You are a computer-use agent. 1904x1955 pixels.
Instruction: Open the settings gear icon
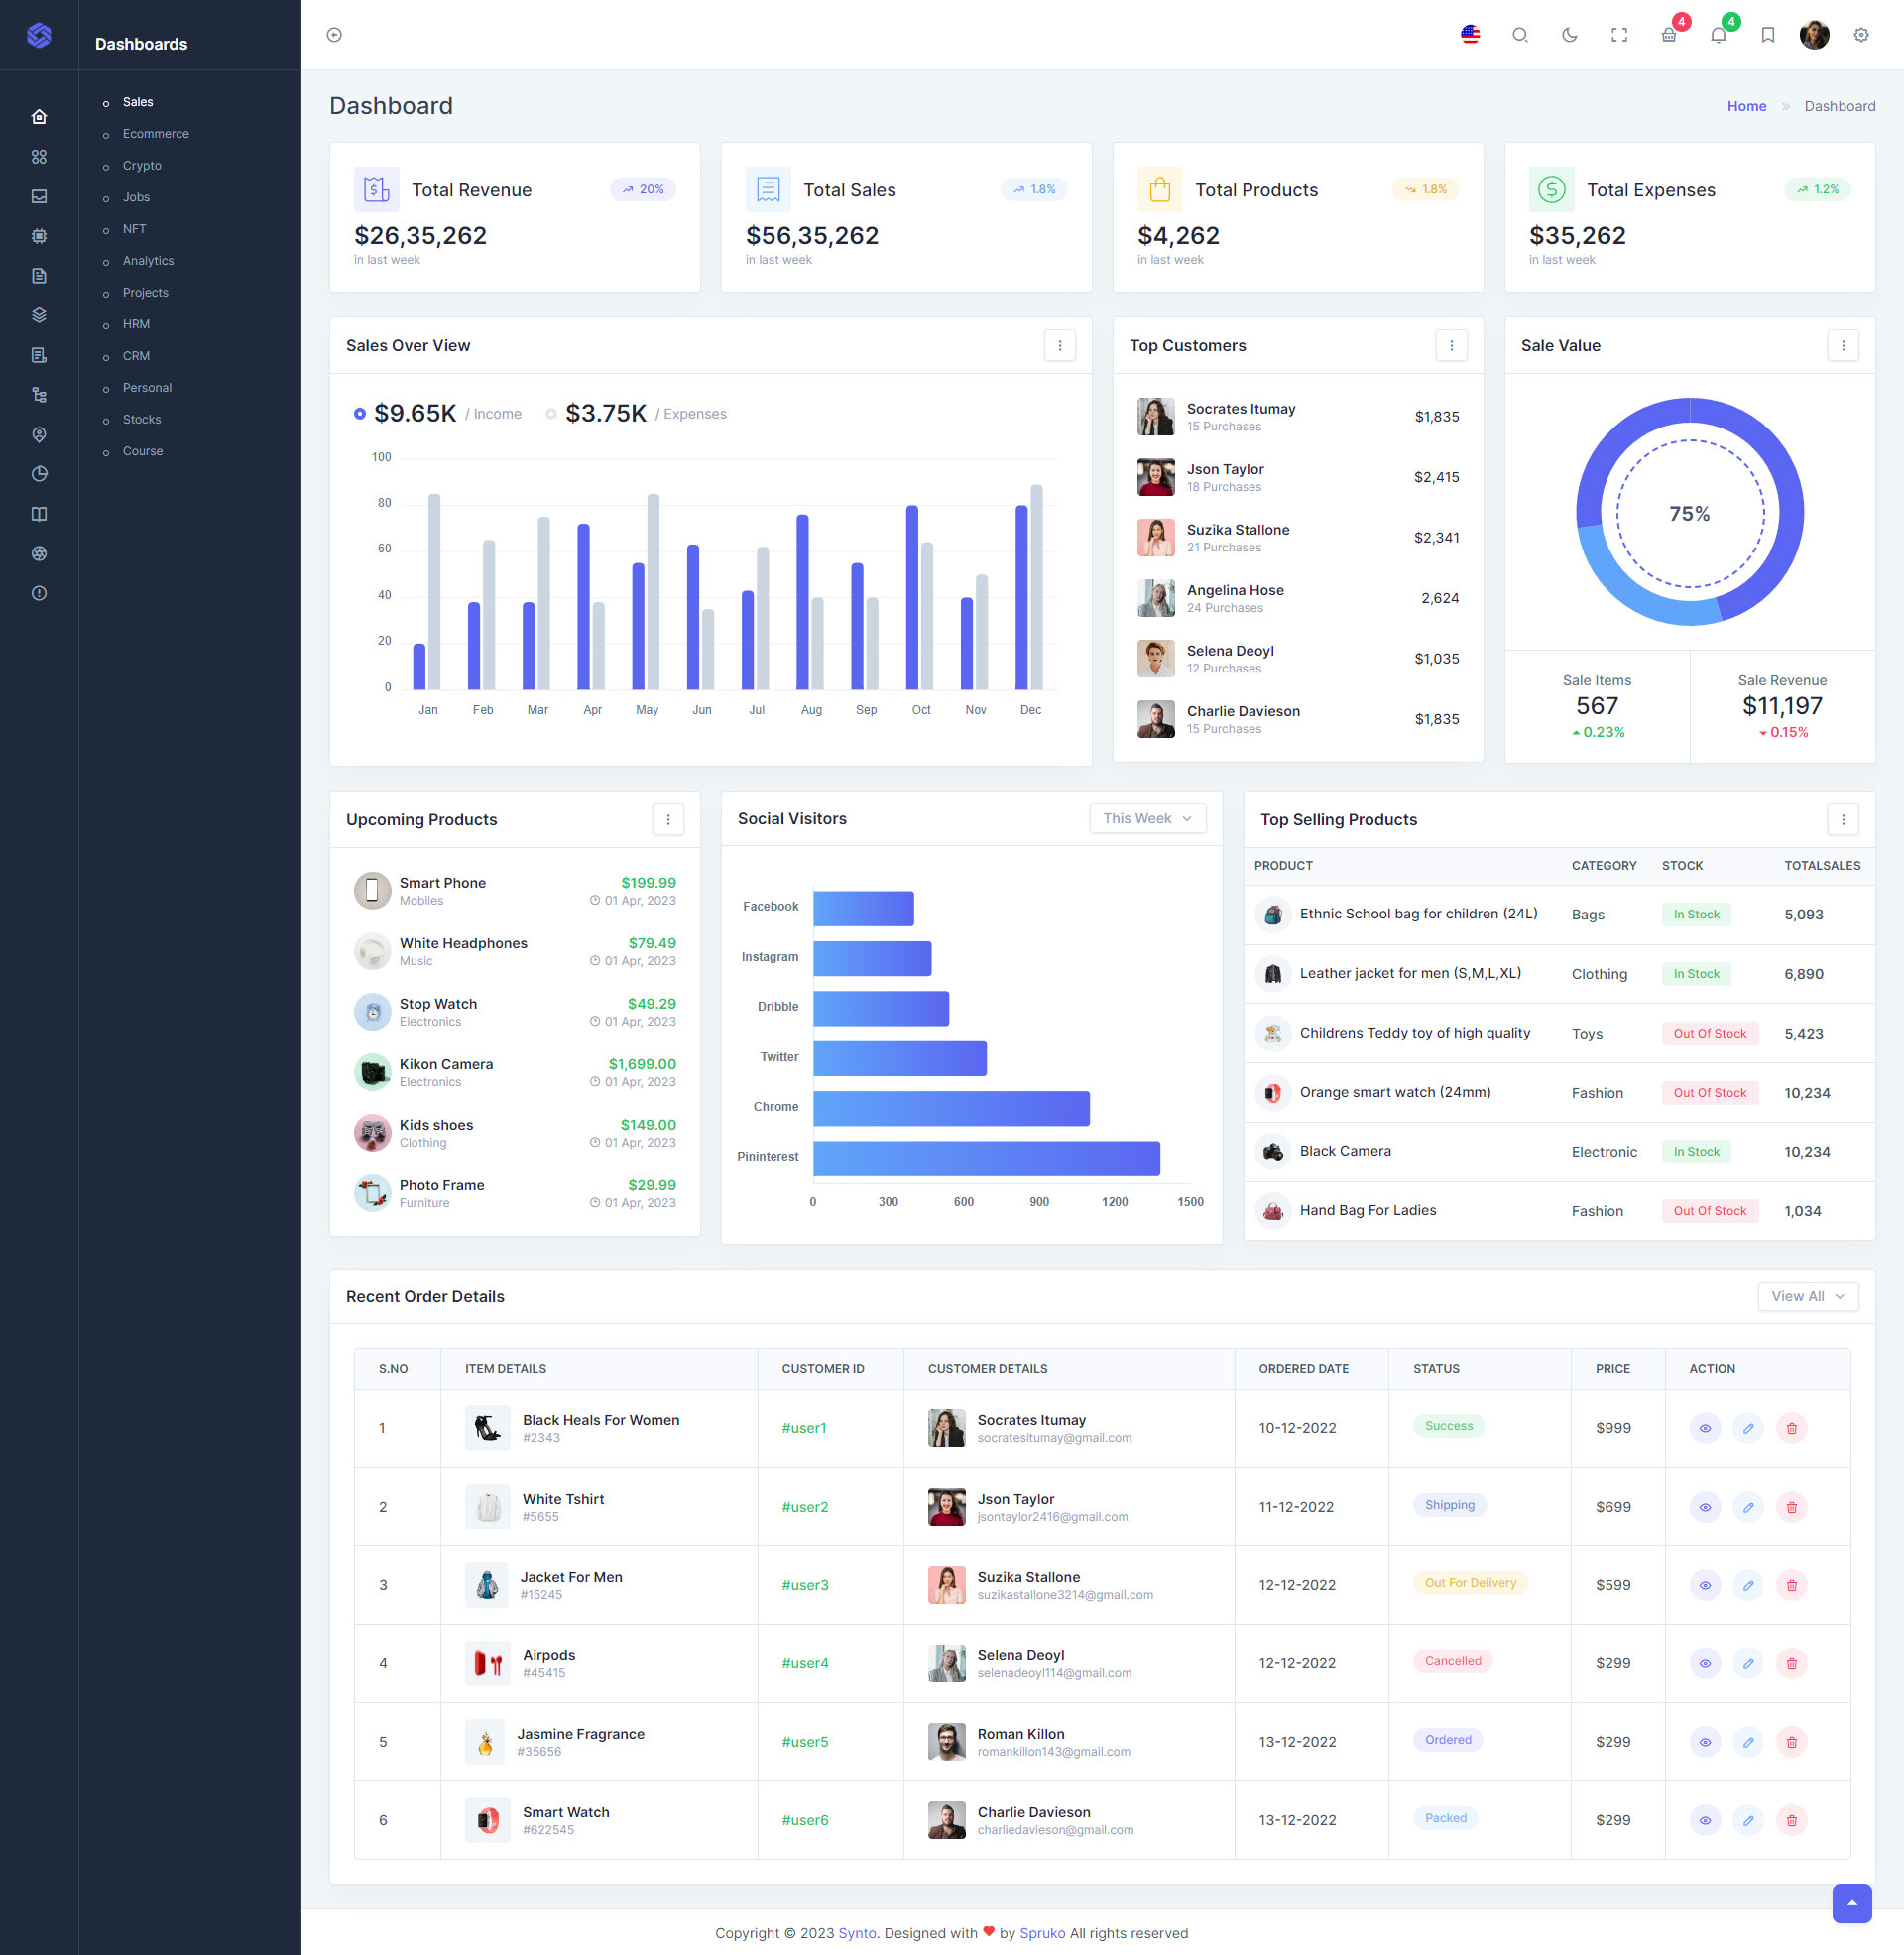1860,35
